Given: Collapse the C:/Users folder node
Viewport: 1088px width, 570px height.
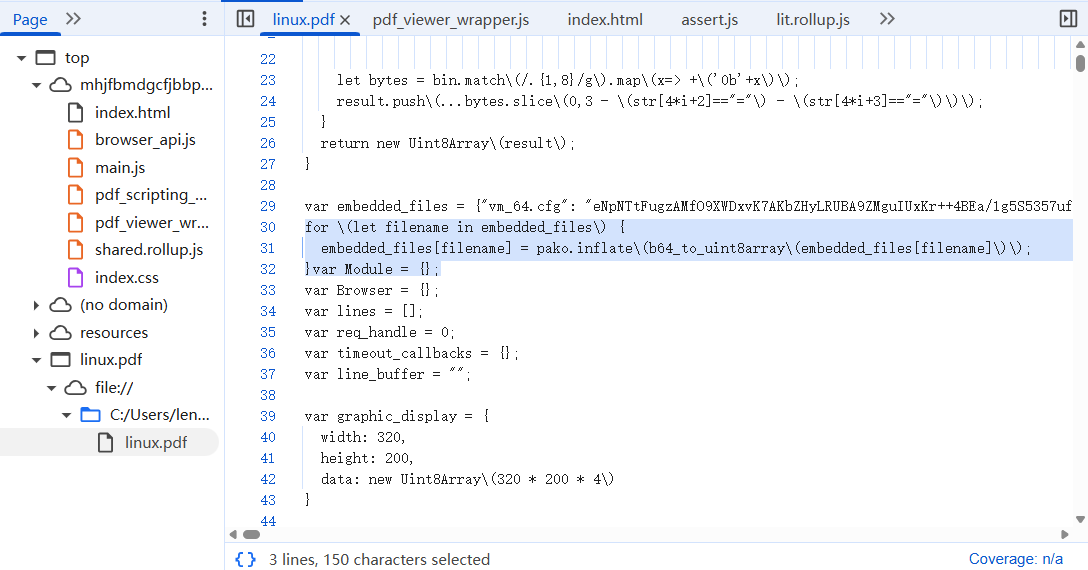Looking at the screenshot, I should 67,415.
